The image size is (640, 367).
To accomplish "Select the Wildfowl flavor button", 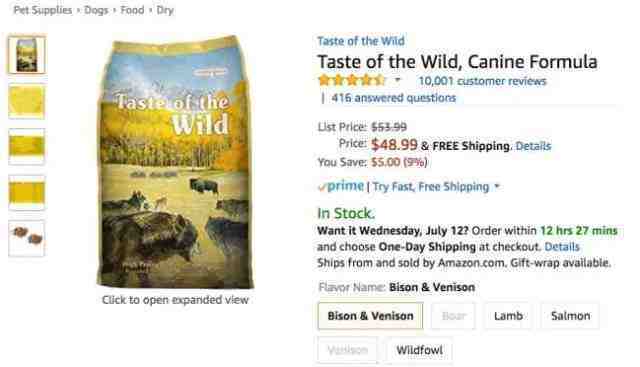I will 419,350.
